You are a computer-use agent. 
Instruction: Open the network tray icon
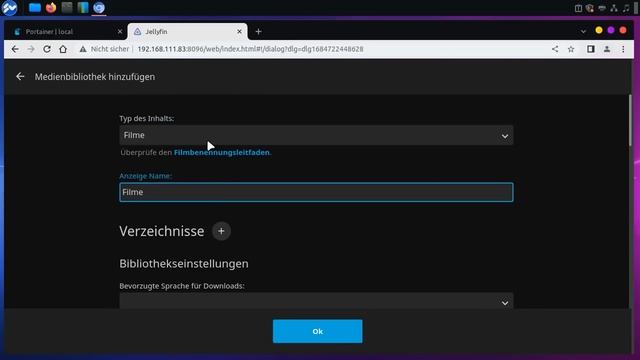614,8
